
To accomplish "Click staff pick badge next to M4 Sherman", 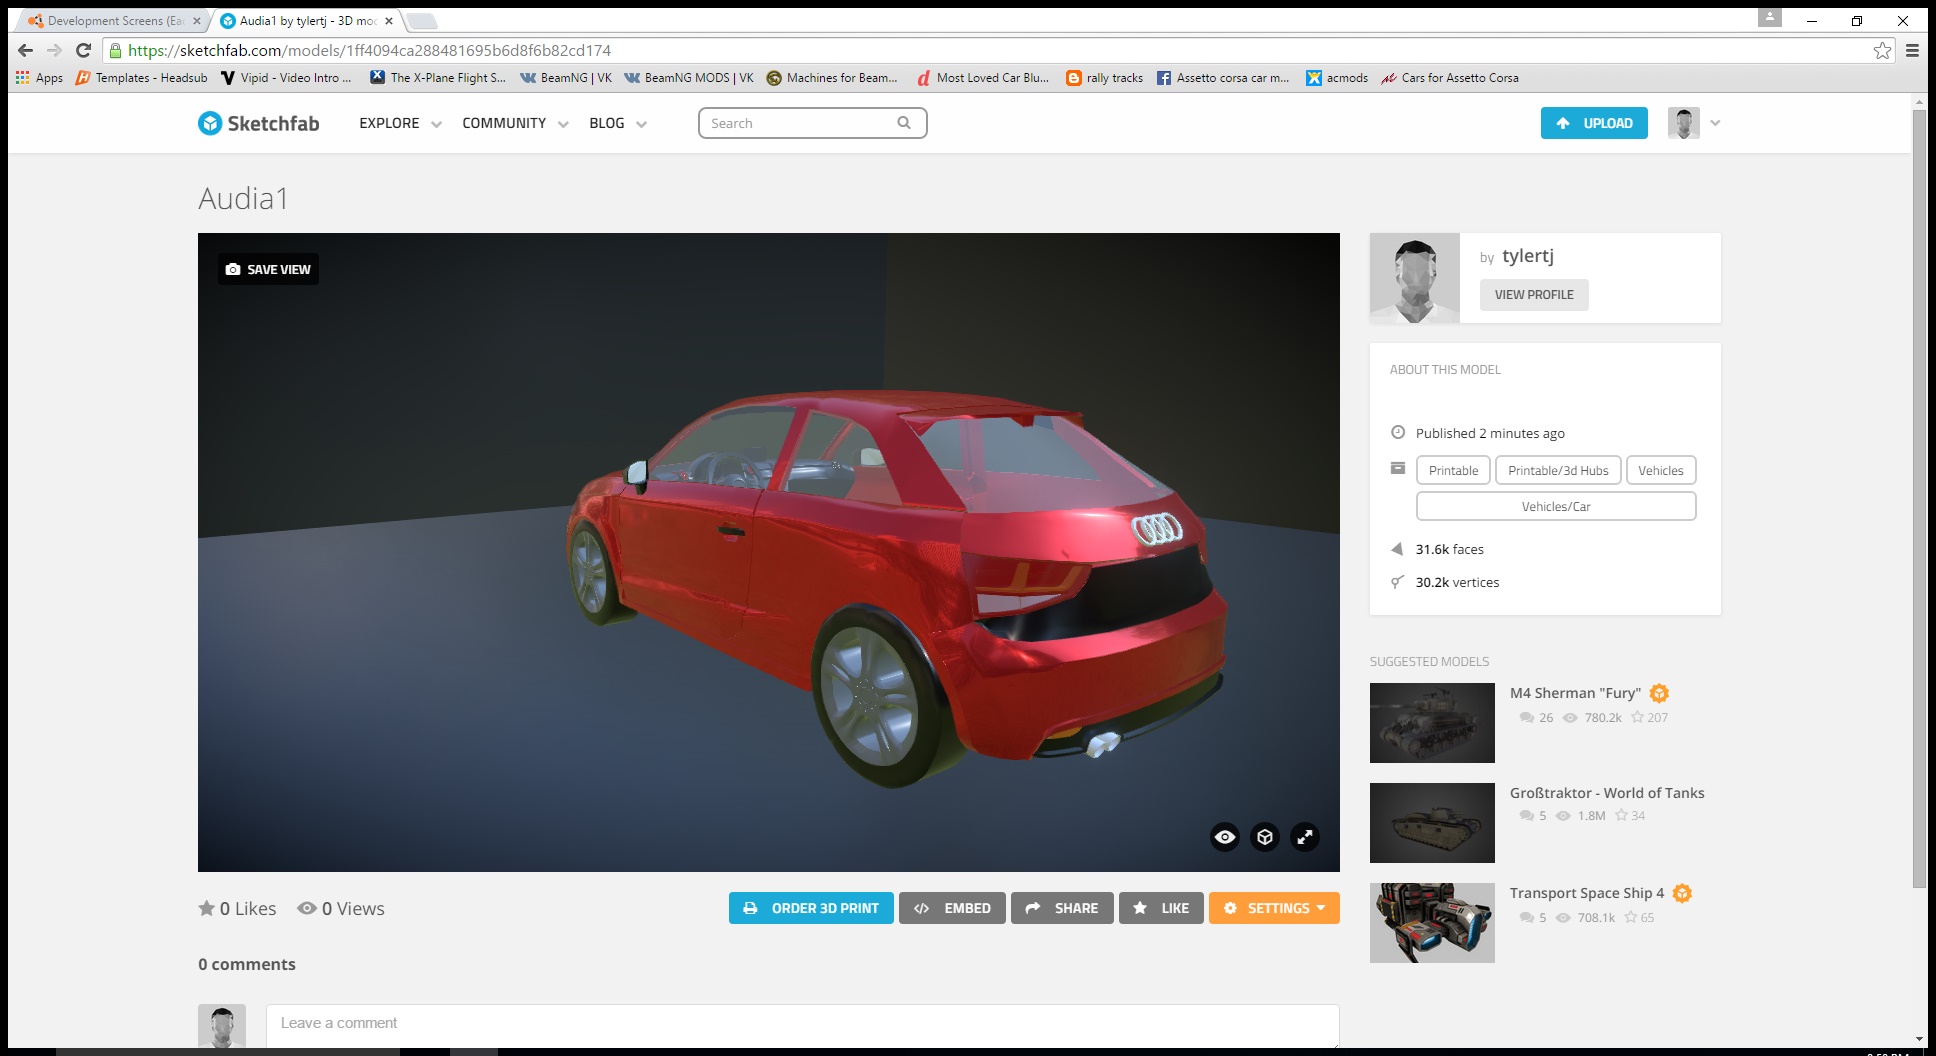I will point(1659,693).
